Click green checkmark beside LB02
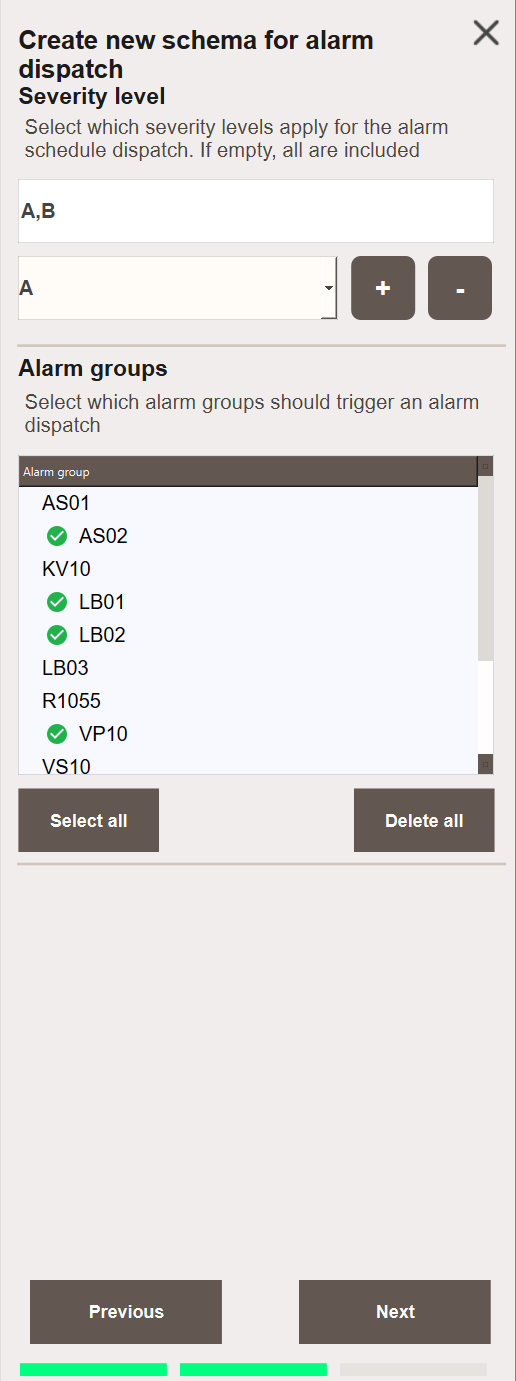Viewport: 516px width, 1381px height. (x=57, y=635)
